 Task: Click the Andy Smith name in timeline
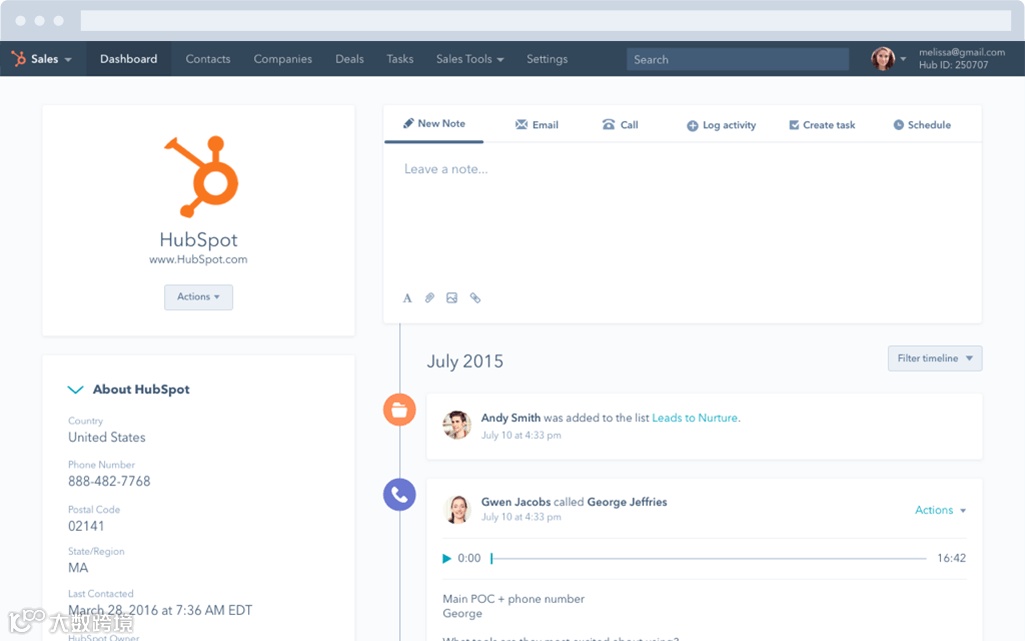[511, 418]
